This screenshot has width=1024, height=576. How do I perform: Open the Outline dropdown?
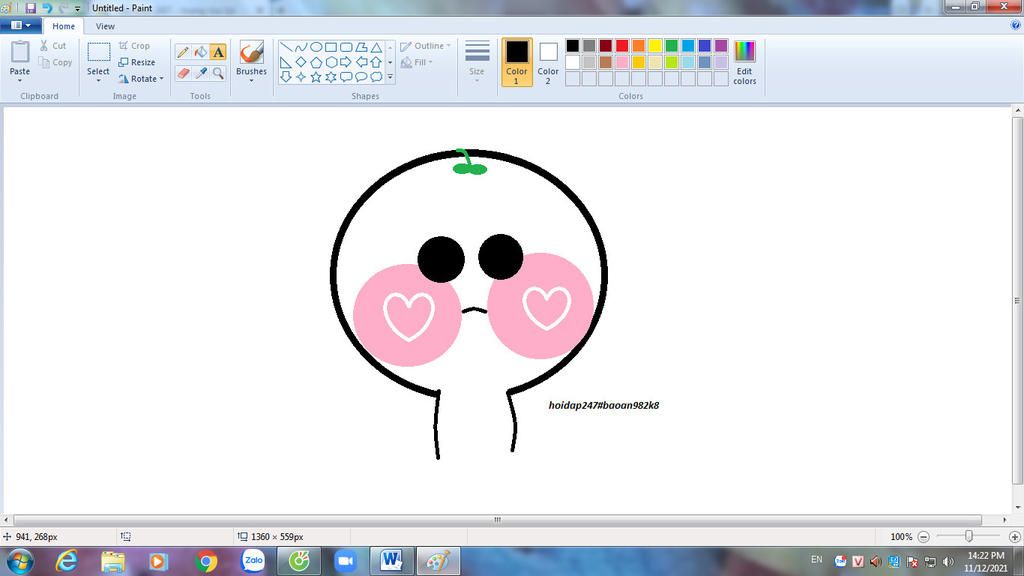(425, 46)
